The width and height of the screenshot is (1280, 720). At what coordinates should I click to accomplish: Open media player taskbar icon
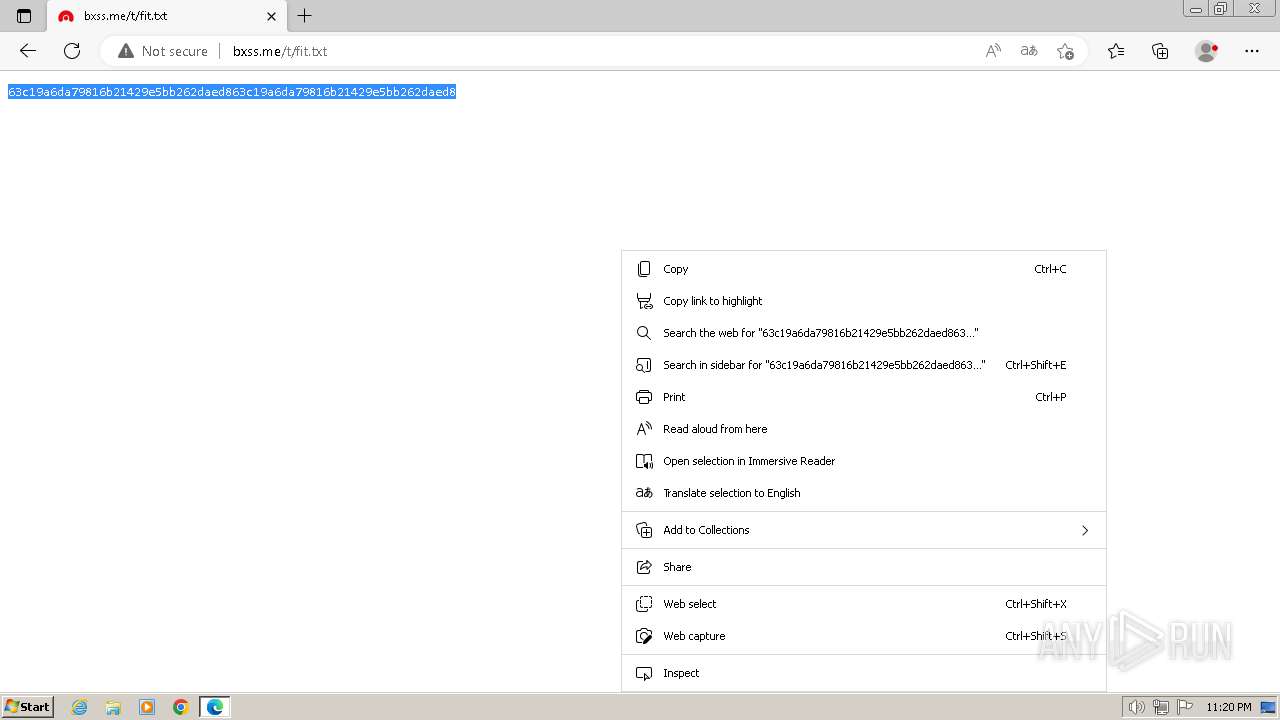coord(147,707)
